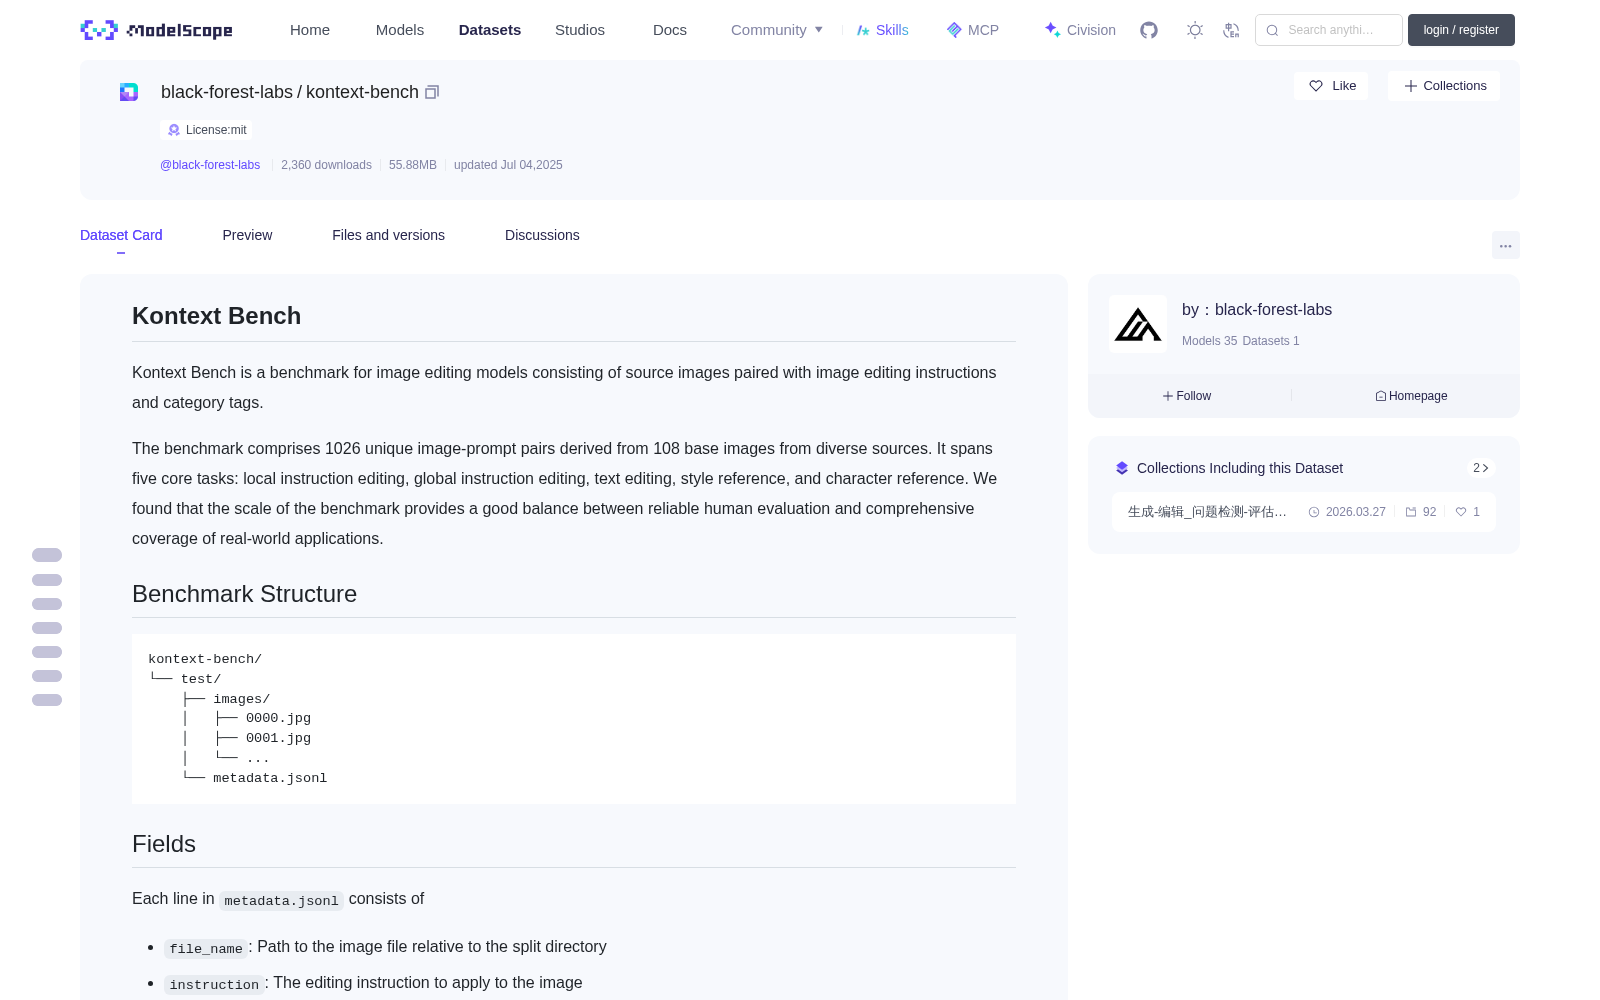Toggle the light/dark theme icon
1600x1000 pixels.
click(1194, 30)
